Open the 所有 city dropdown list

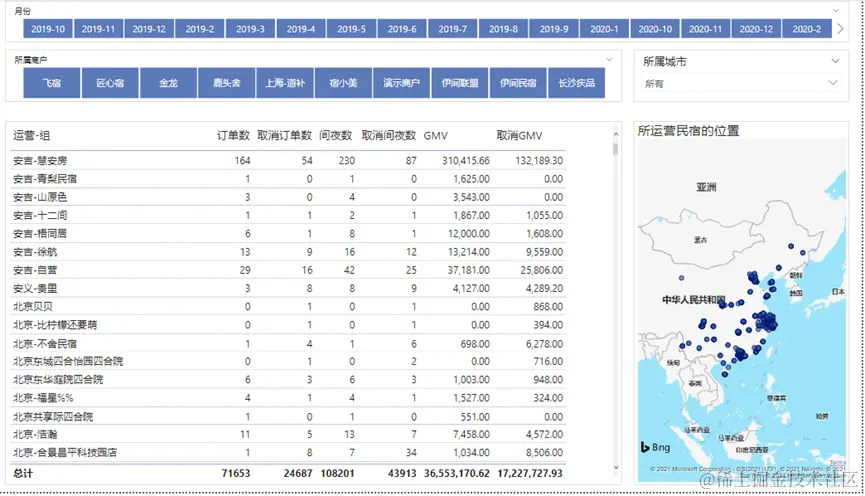tap(740, 83)
